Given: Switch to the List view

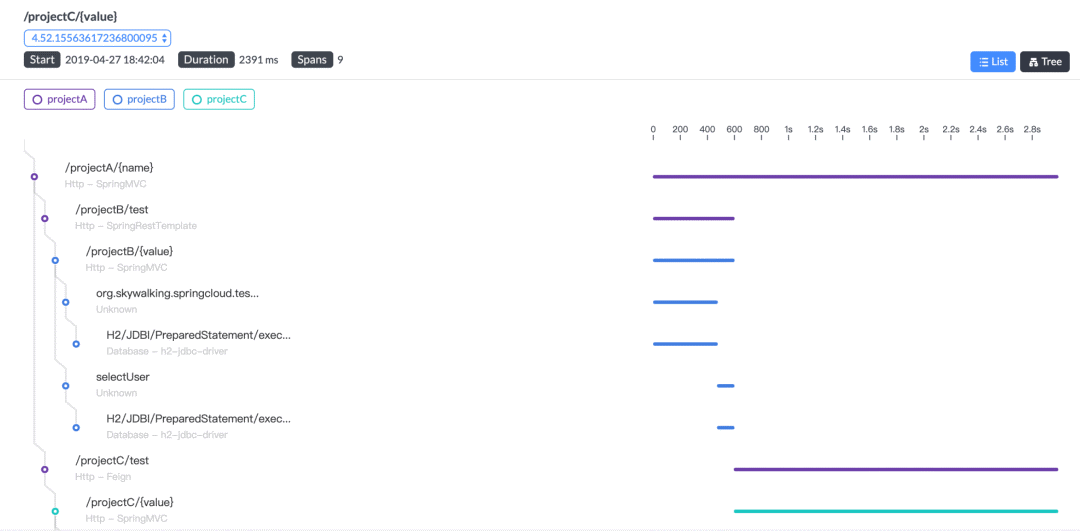Looking at the screenshot, I should point(992,62).
